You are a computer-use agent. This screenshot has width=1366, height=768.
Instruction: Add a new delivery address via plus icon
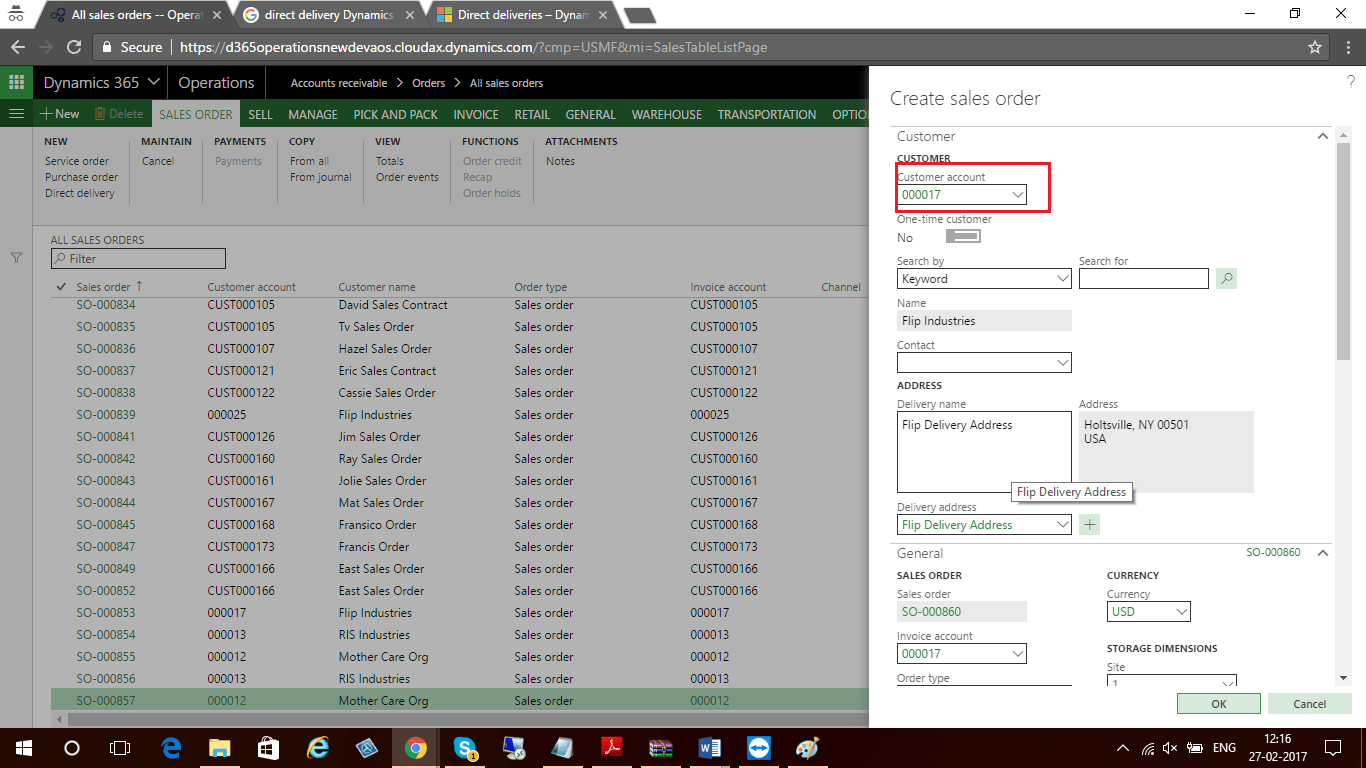[1089, 524]
